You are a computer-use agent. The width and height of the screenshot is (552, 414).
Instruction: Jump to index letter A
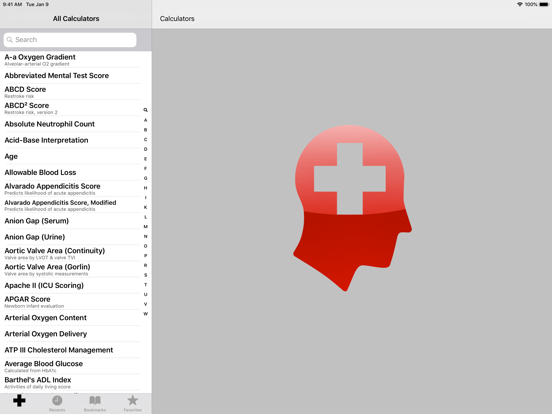145,120
